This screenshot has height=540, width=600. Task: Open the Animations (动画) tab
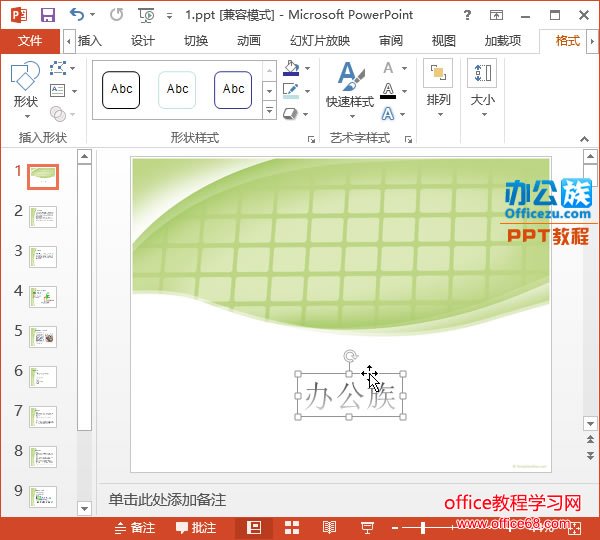[249, 40]
